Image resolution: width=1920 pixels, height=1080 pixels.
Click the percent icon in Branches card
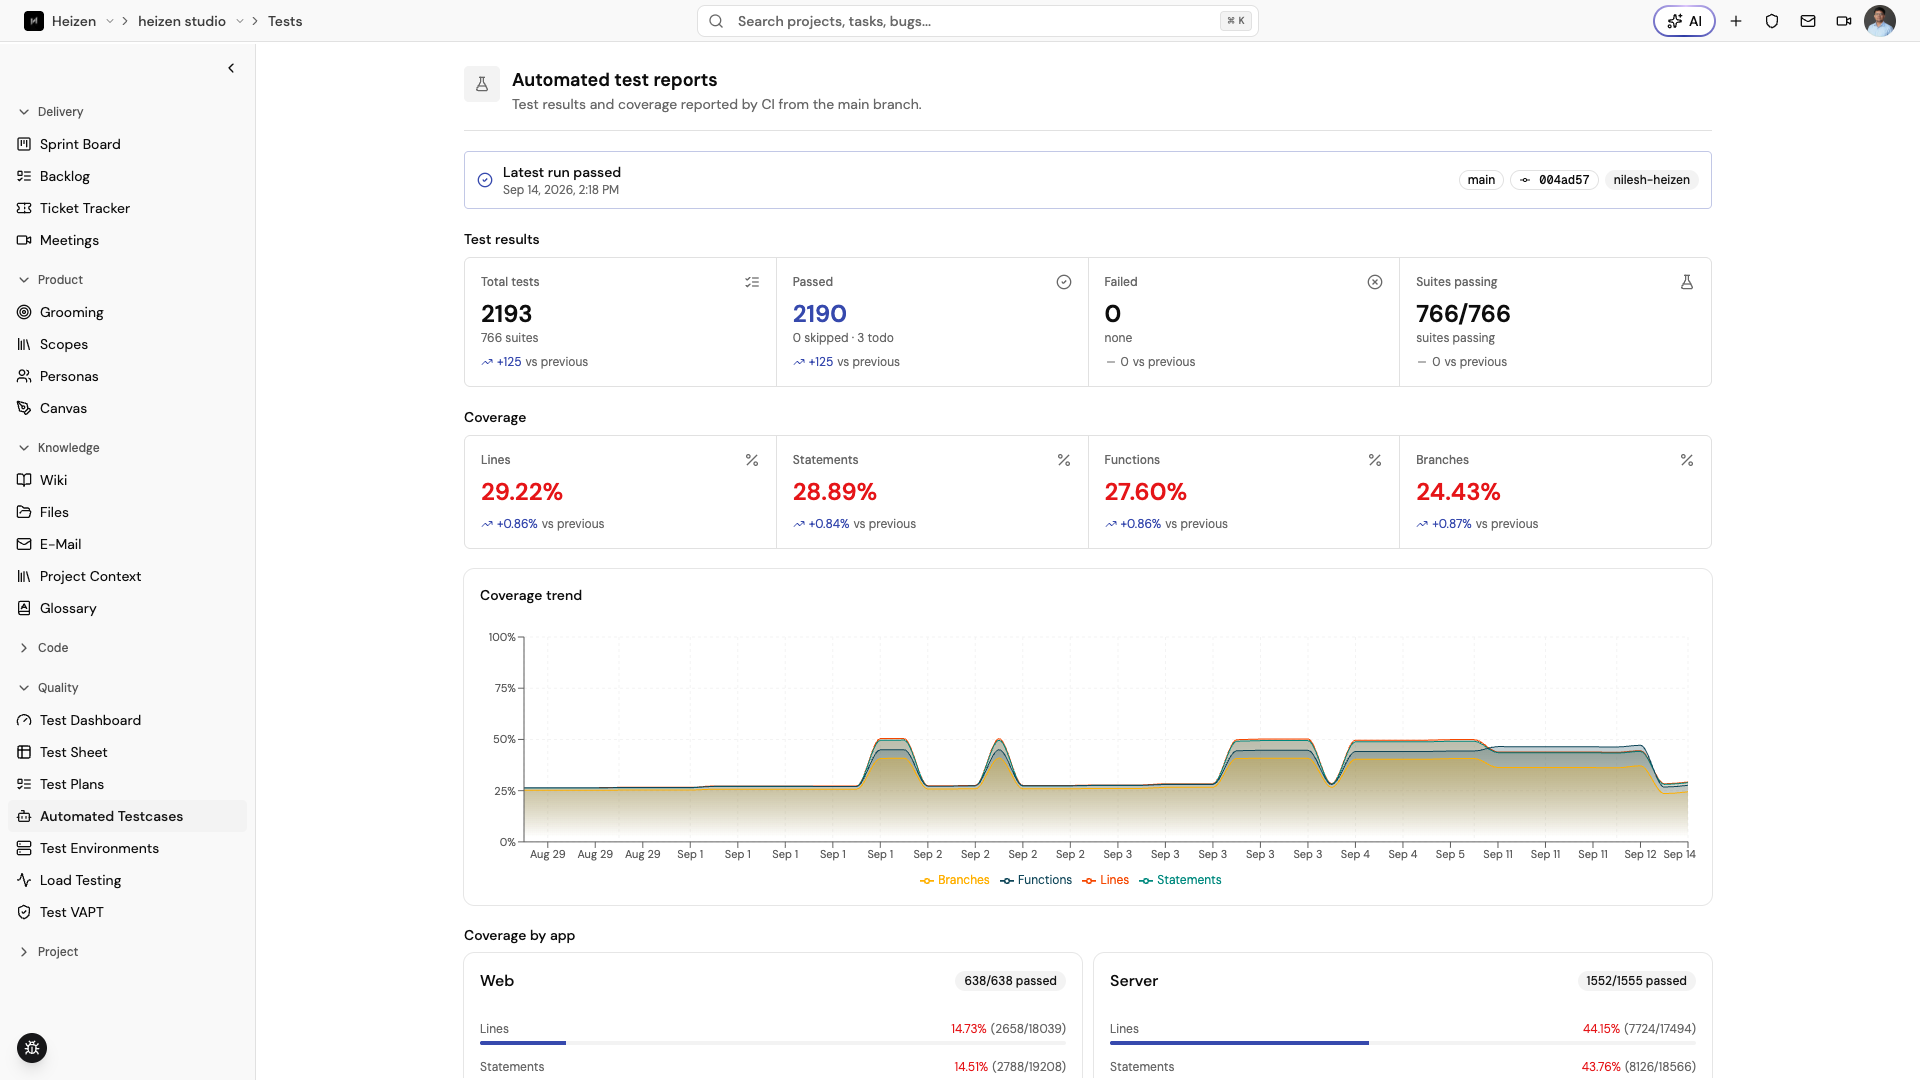coord(1687,460)
